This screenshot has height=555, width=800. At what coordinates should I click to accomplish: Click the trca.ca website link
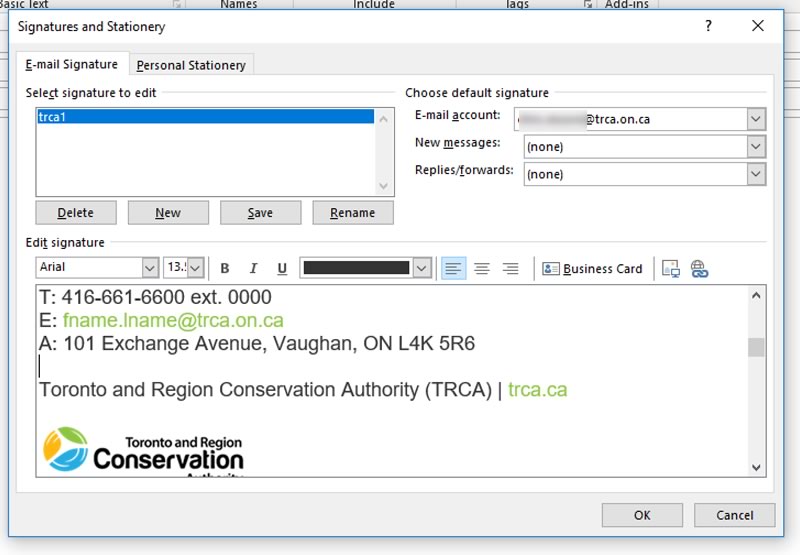click(537, 389)
